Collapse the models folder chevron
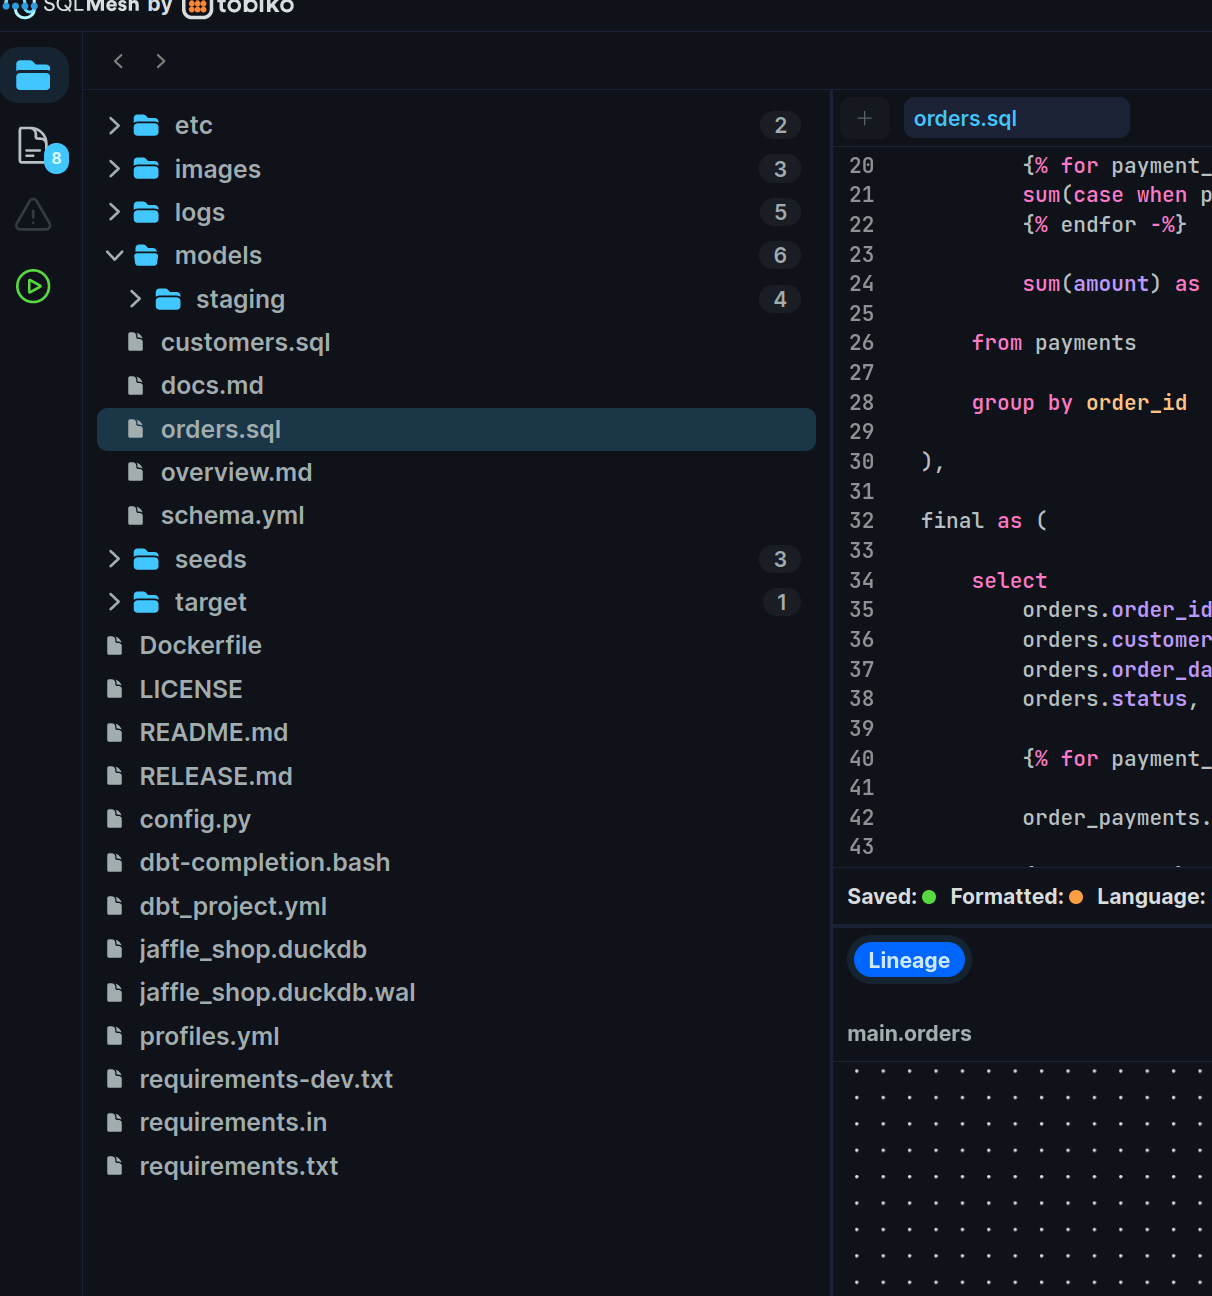 (x=114, y=256)
